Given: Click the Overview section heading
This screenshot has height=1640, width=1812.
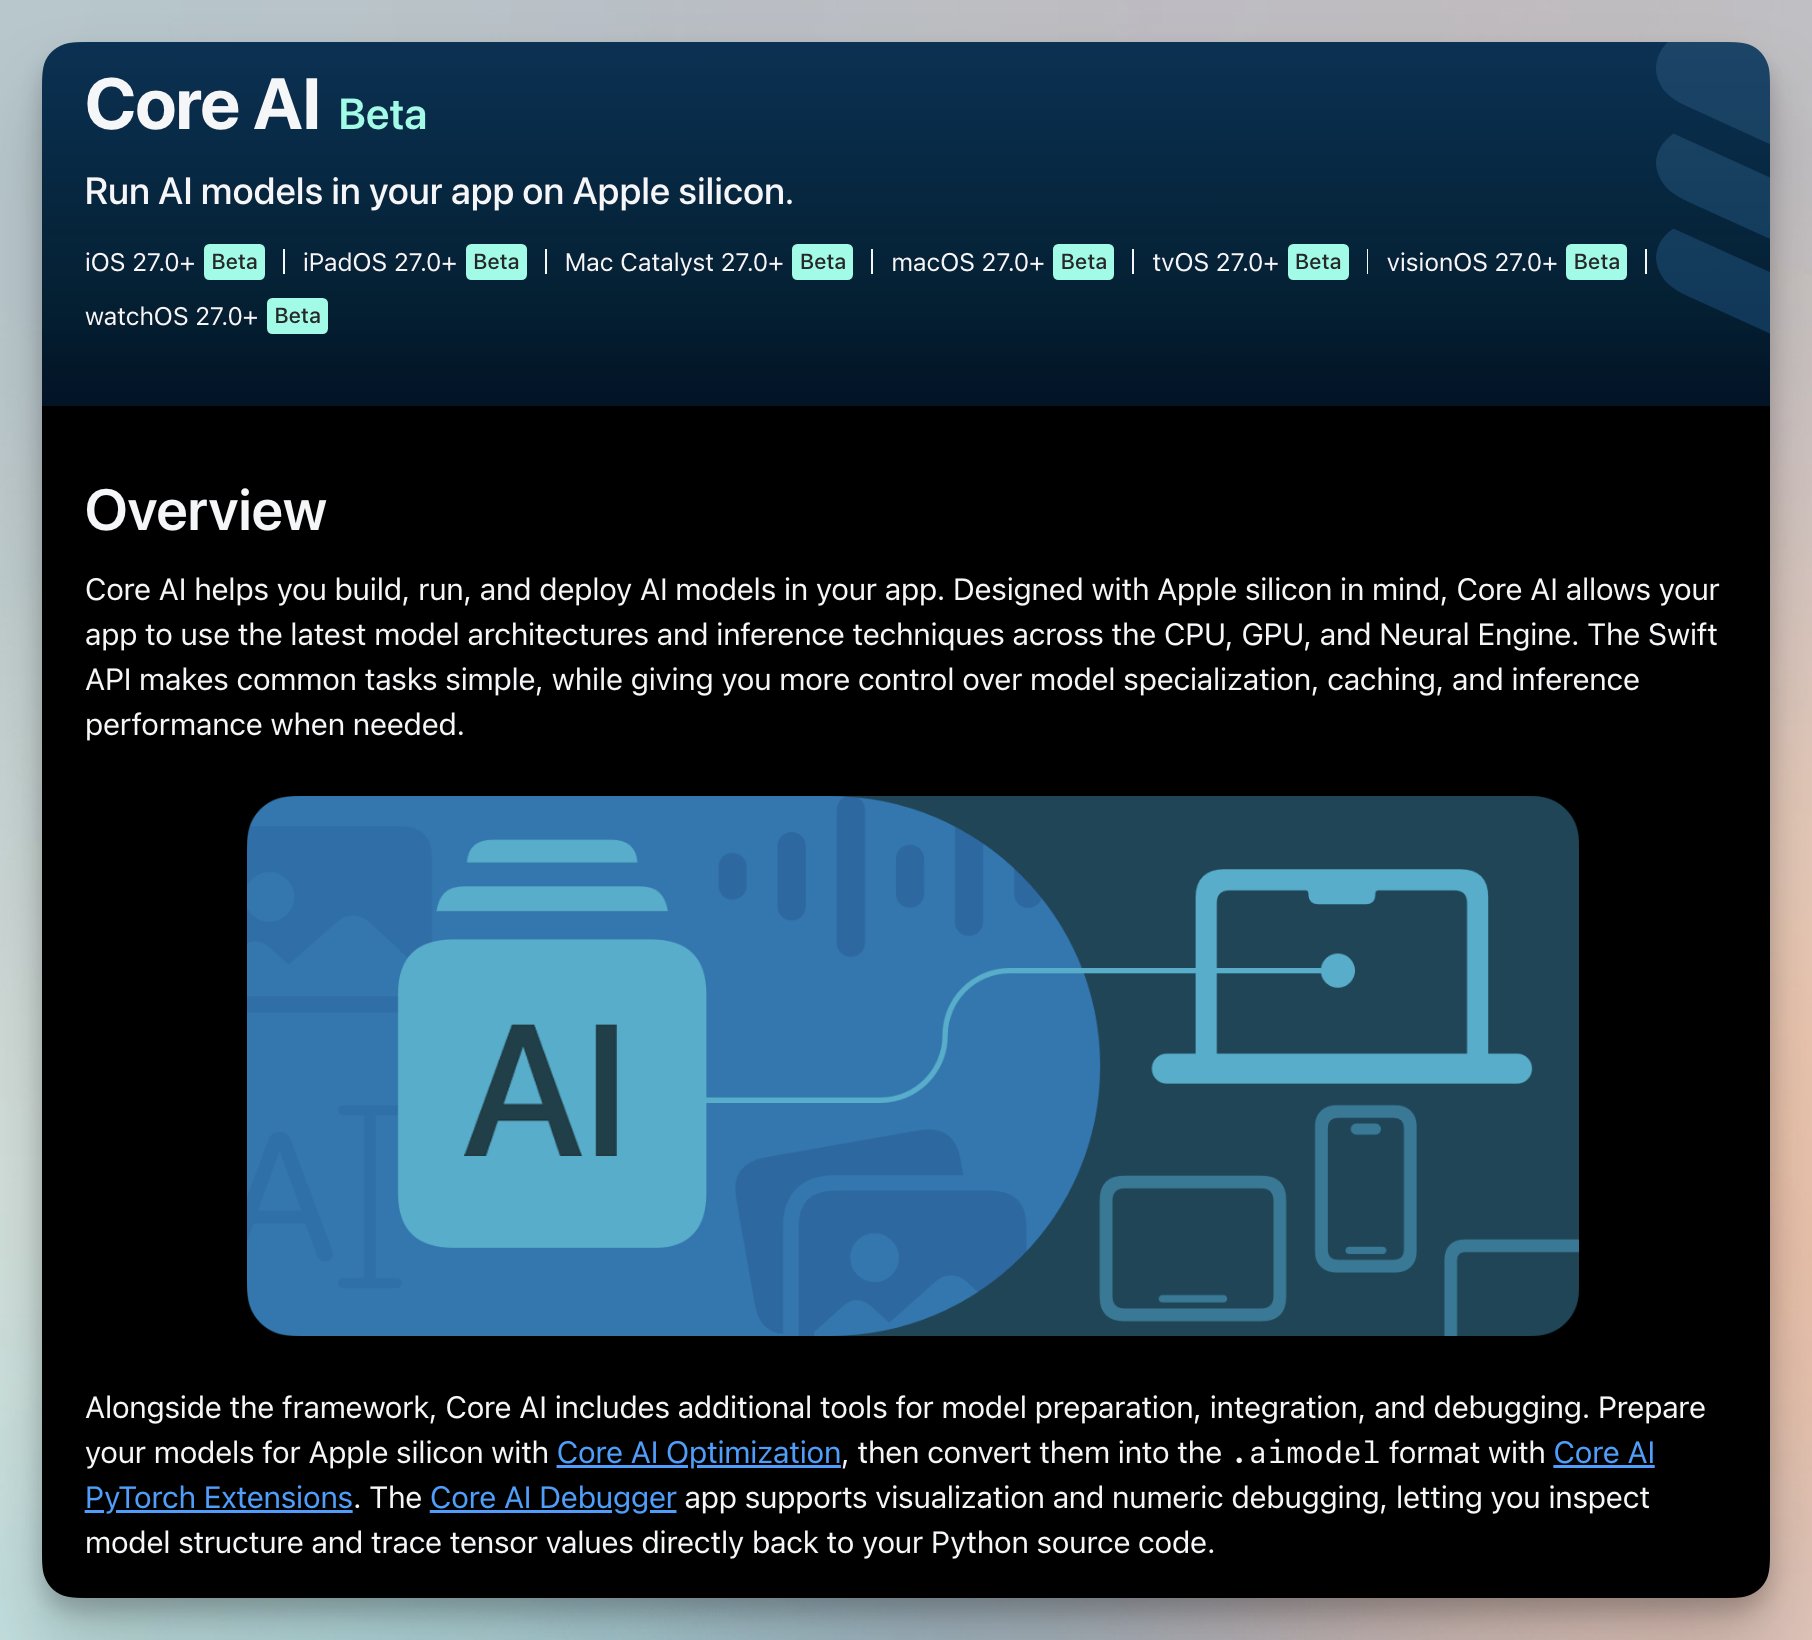Looking at the screenshot, I should (206, 510).
